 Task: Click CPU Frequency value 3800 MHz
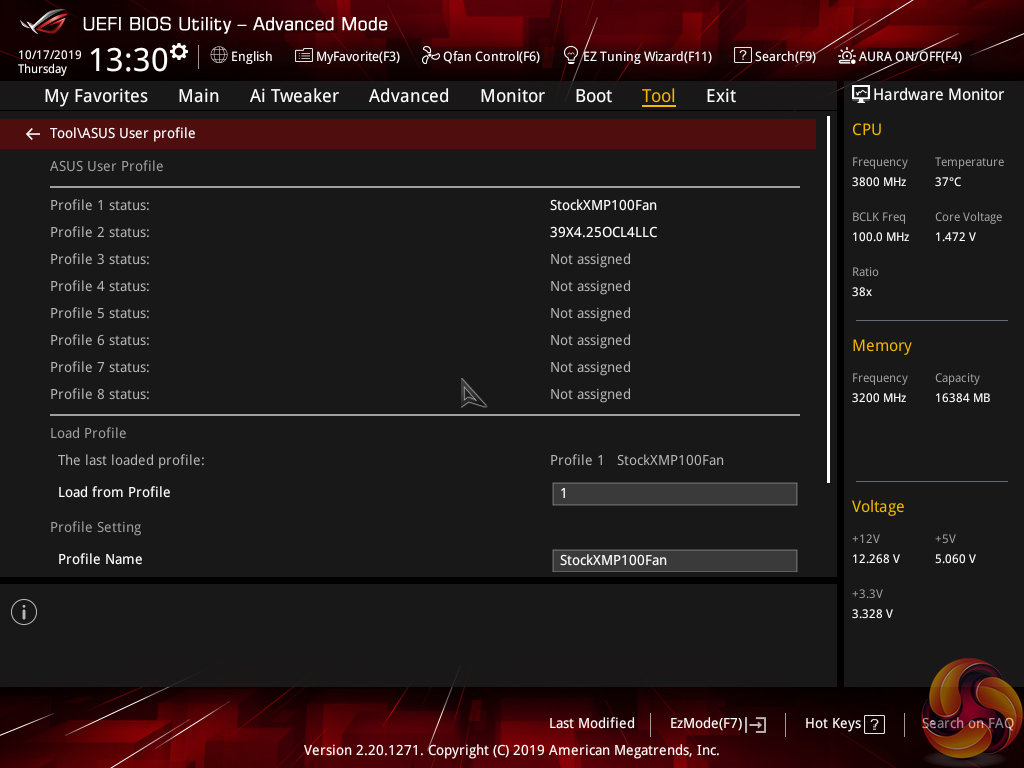click(x=878, y=182)
